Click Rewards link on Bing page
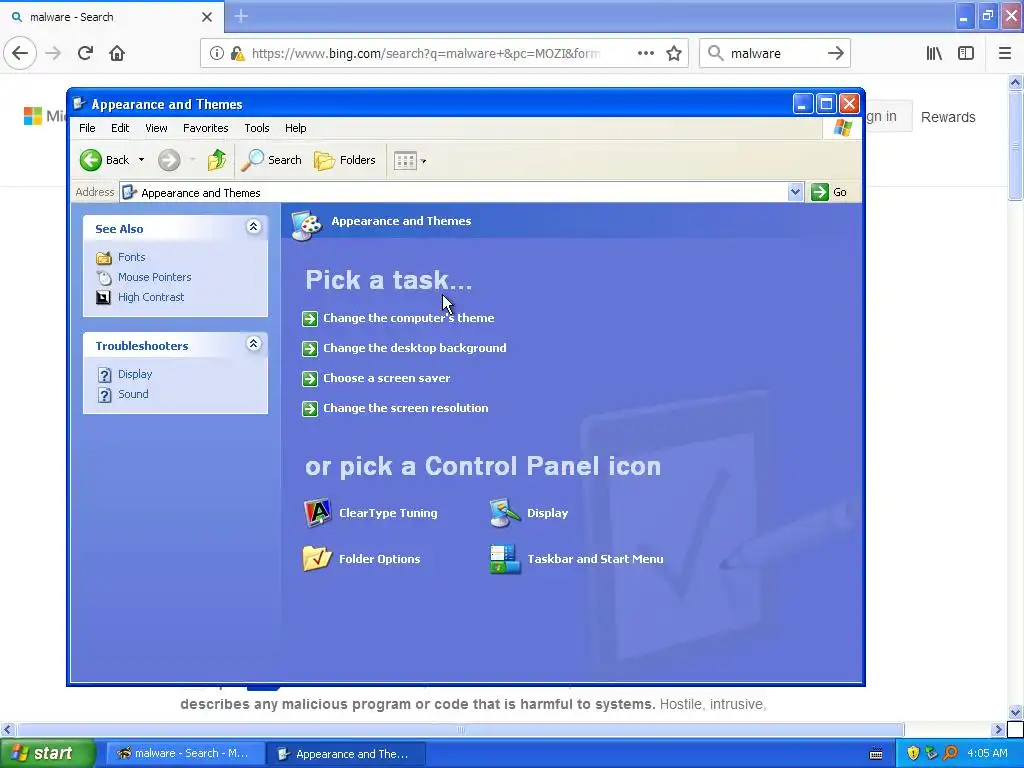 [948, 117]
